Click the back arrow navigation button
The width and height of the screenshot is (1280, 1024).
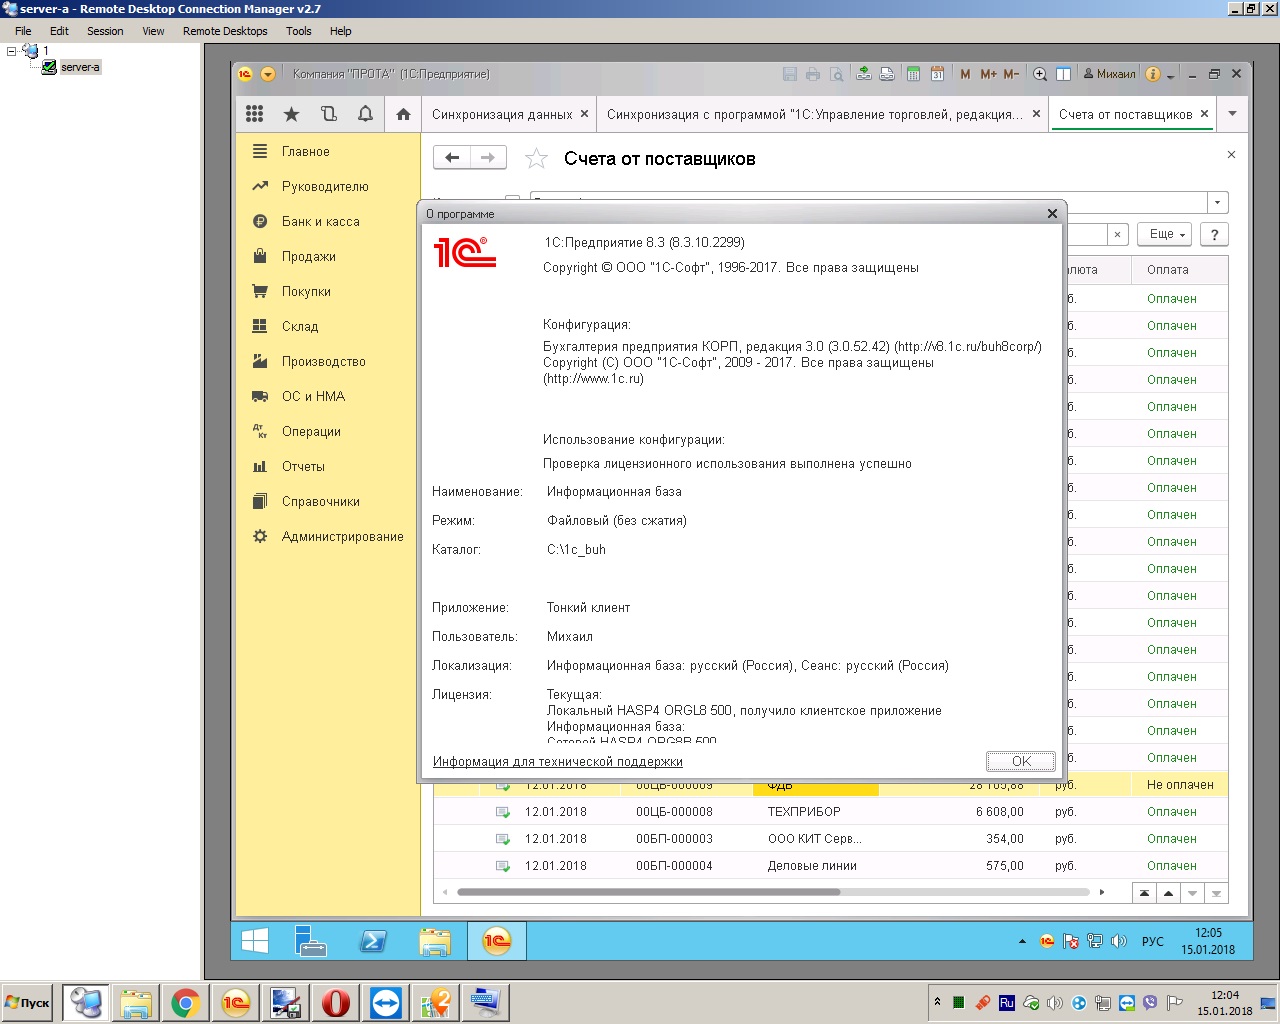click(452, 158)
